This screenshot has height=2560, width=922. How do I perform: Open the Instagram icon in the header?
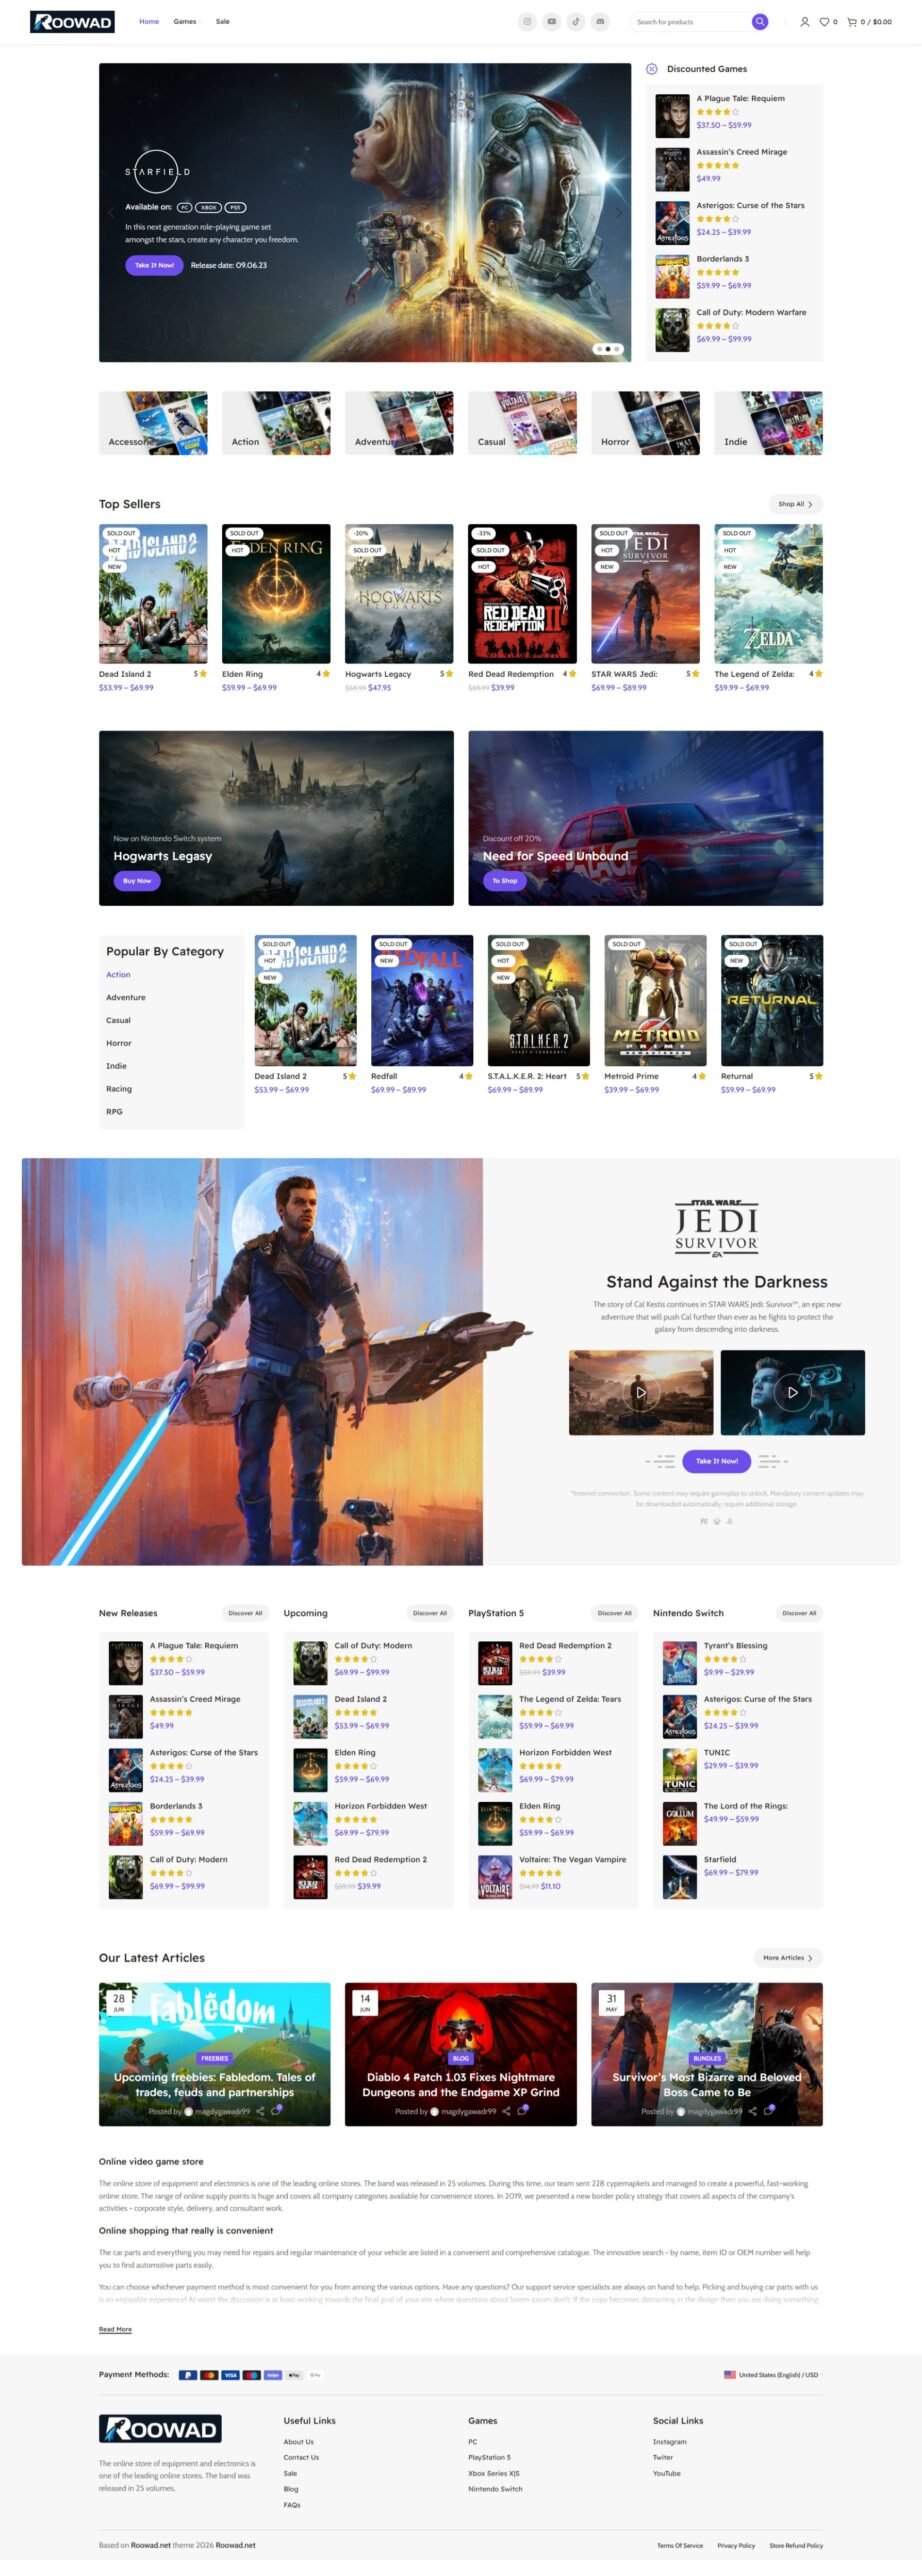click(x=527, y=21)
